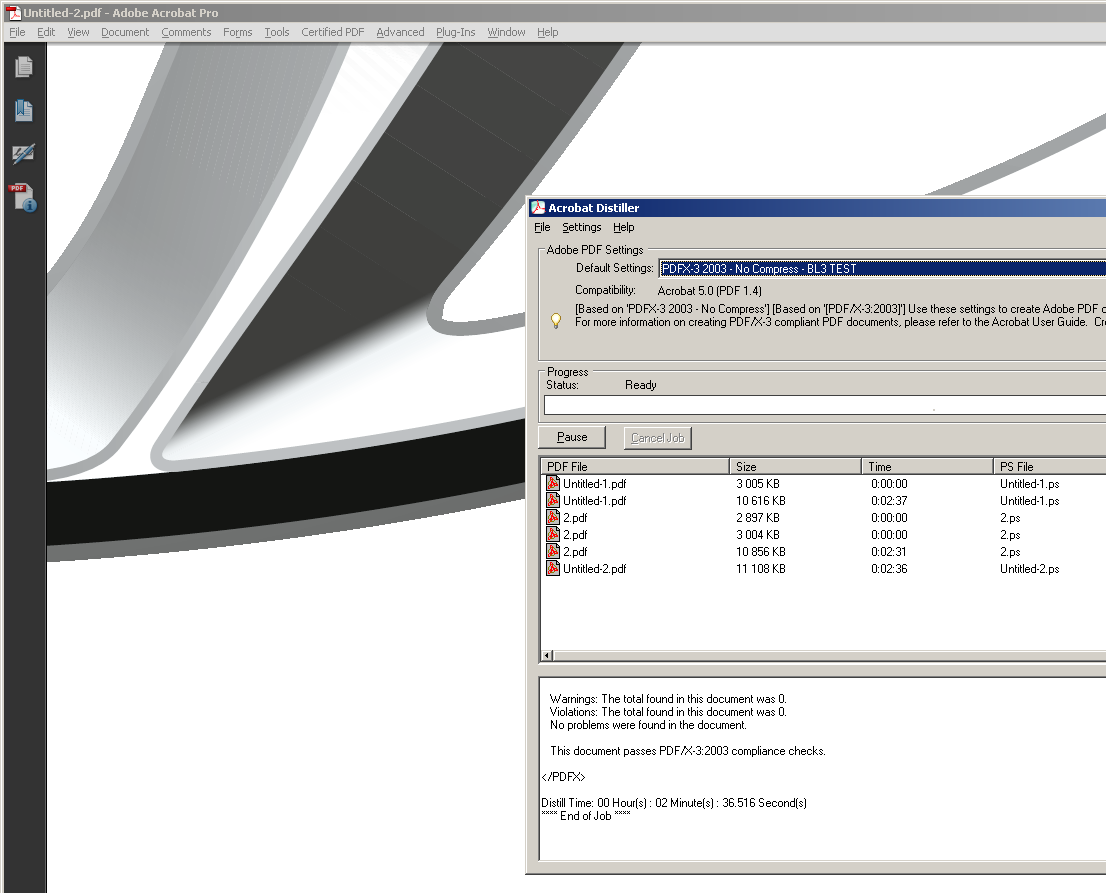1106x893 pixels.
Task: Click PDF icon of the 3 004 KB 2.pdf
Action: tap(553, 534)
